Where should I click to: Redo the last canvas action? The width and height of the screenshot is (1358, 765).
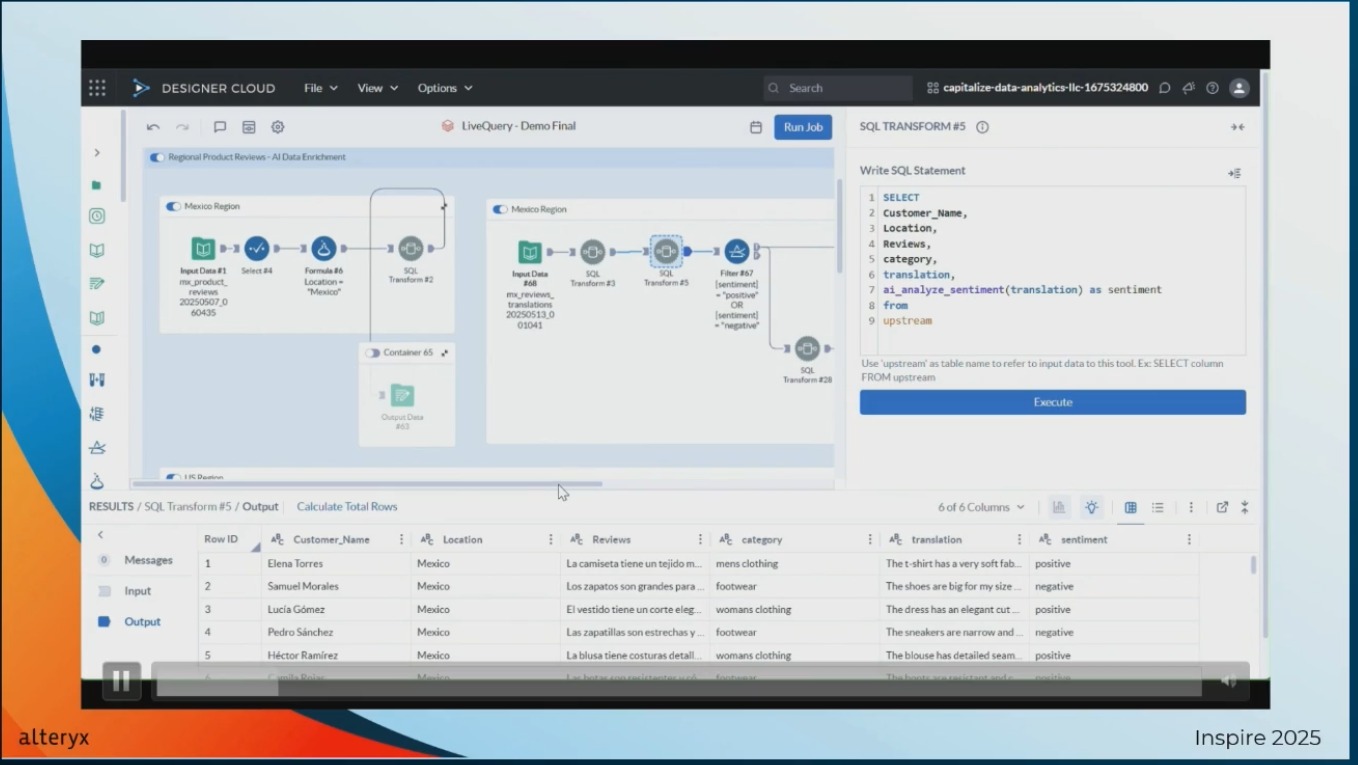pyautogui.click(x=182, y=127)
